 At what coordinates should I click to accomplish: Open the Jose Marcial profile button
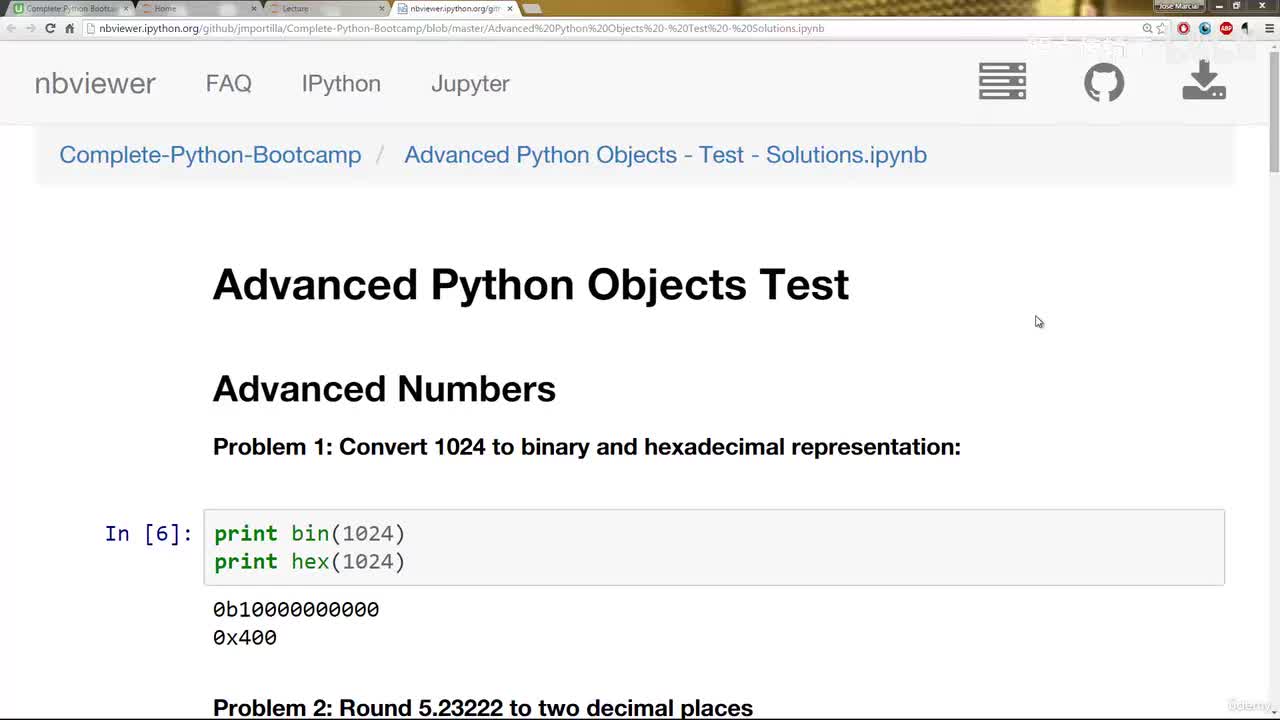1178,6
